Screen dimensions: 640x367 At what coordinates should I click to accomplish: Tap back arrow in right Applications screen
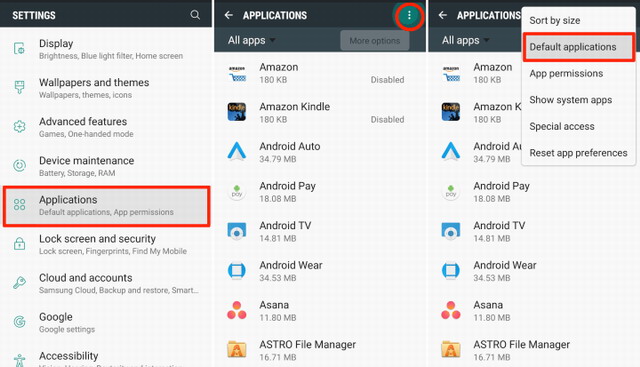442,15
